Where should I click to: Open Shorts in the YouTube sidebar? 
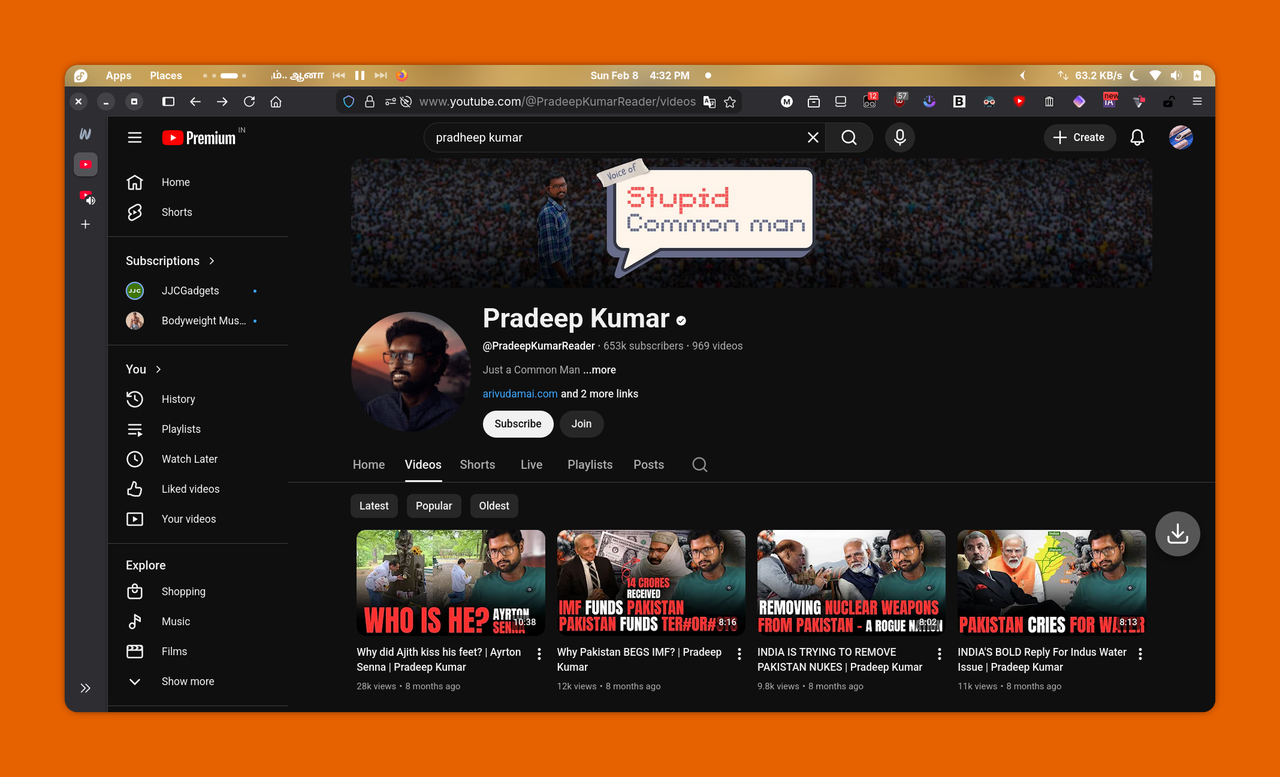coord(198,212)
